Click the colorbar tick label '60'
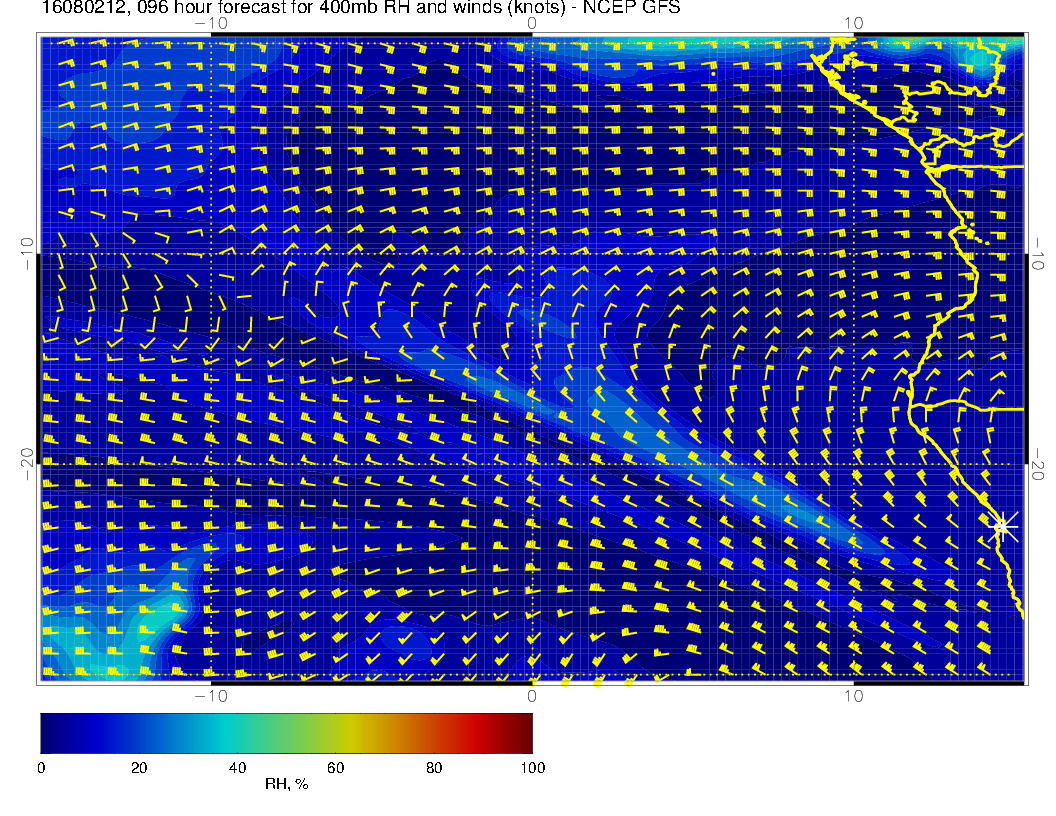1056x816 pixels. 335,768
